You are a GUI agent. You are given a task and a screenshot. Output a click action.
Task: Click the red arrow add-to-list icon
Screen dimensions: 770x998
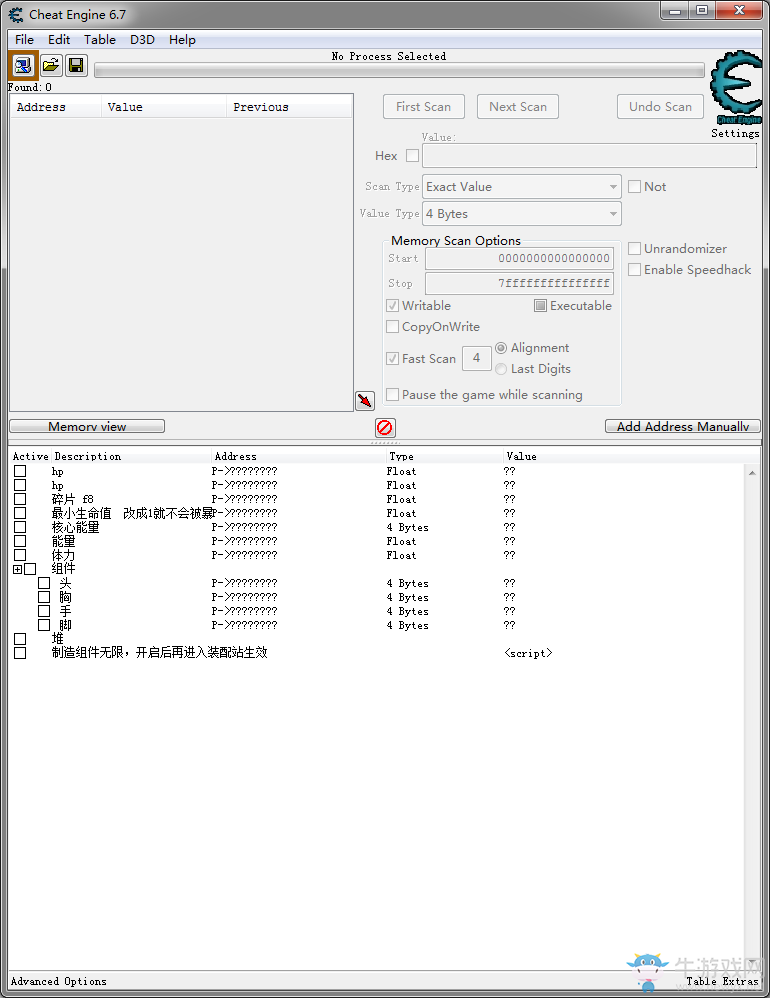[x=365, y=400]
